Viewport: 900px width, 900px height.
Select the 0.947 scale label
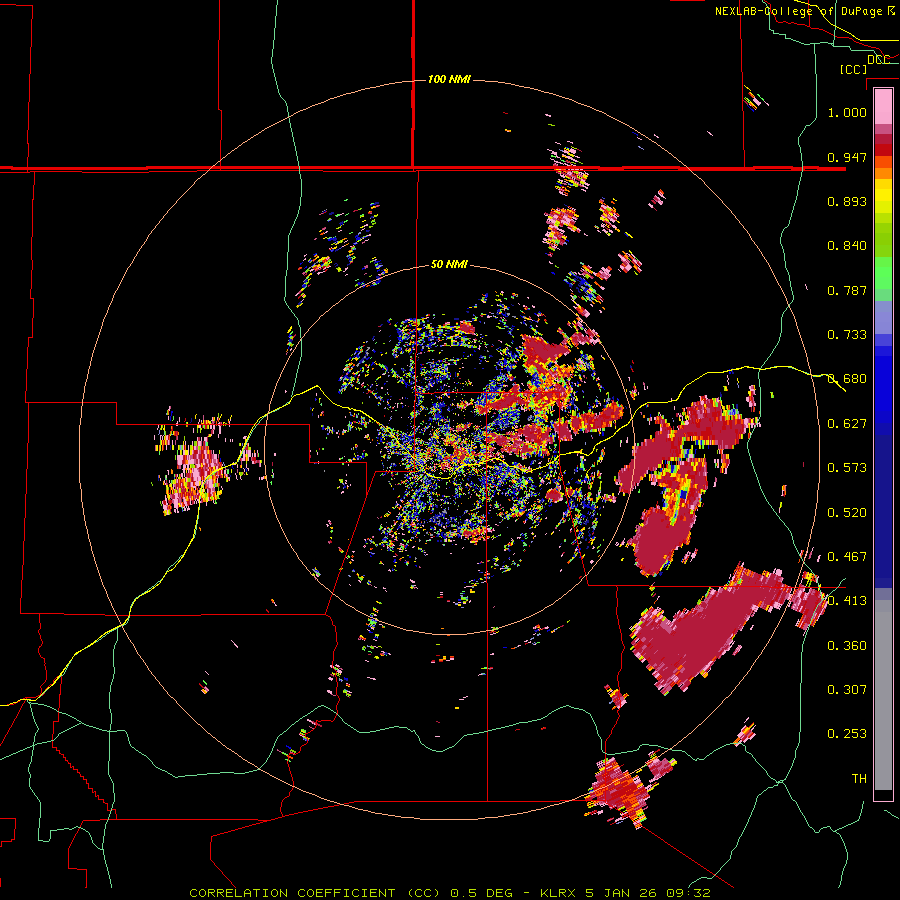(x=847, y=157)
